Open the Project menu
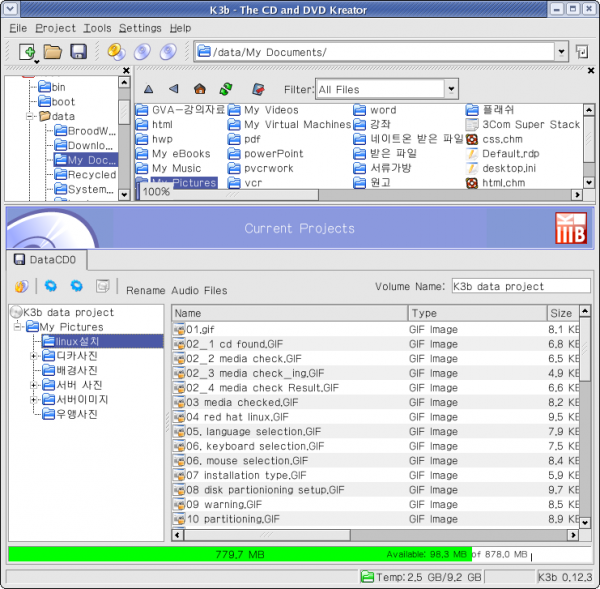This screenshot has width=600, height=589. point(55,28)
